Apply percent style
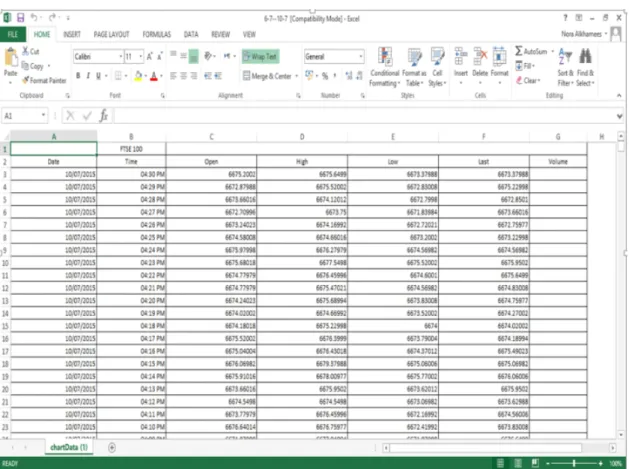The image size is (629, 469). [325, 75]
